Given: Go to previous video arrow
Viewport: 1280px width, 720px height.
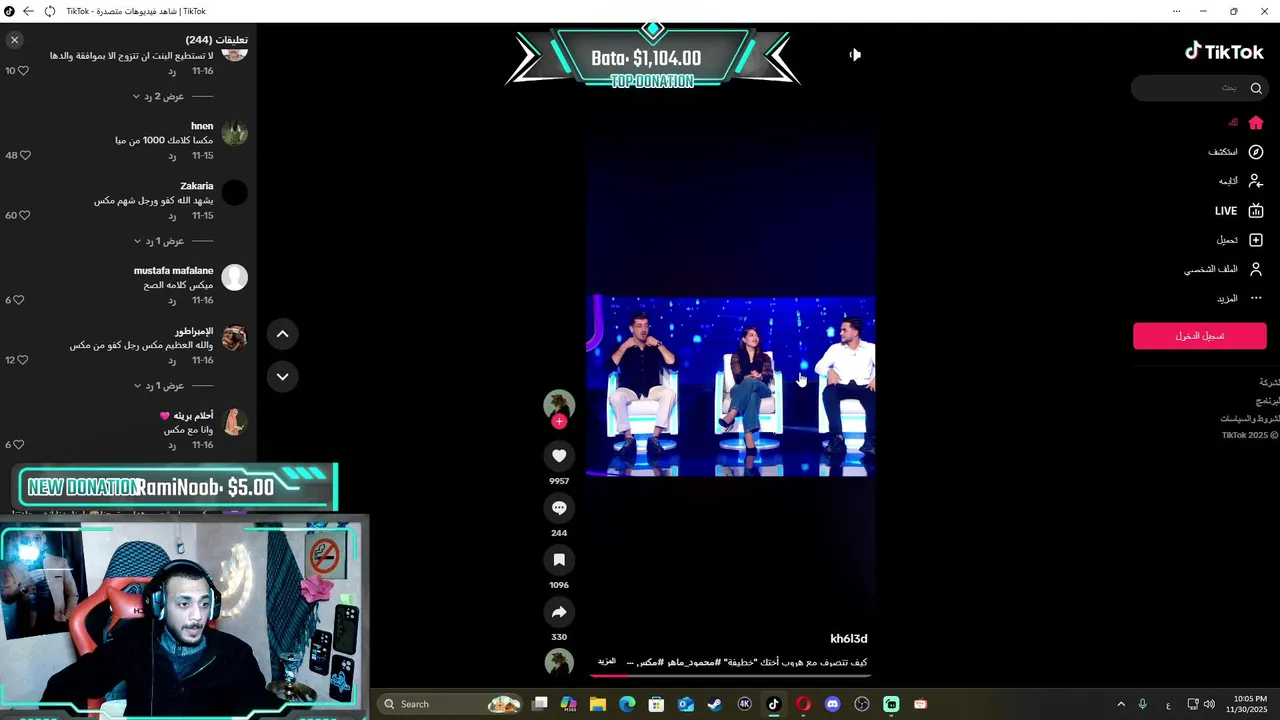Looking at the screenshot, I should pos(283,334).
